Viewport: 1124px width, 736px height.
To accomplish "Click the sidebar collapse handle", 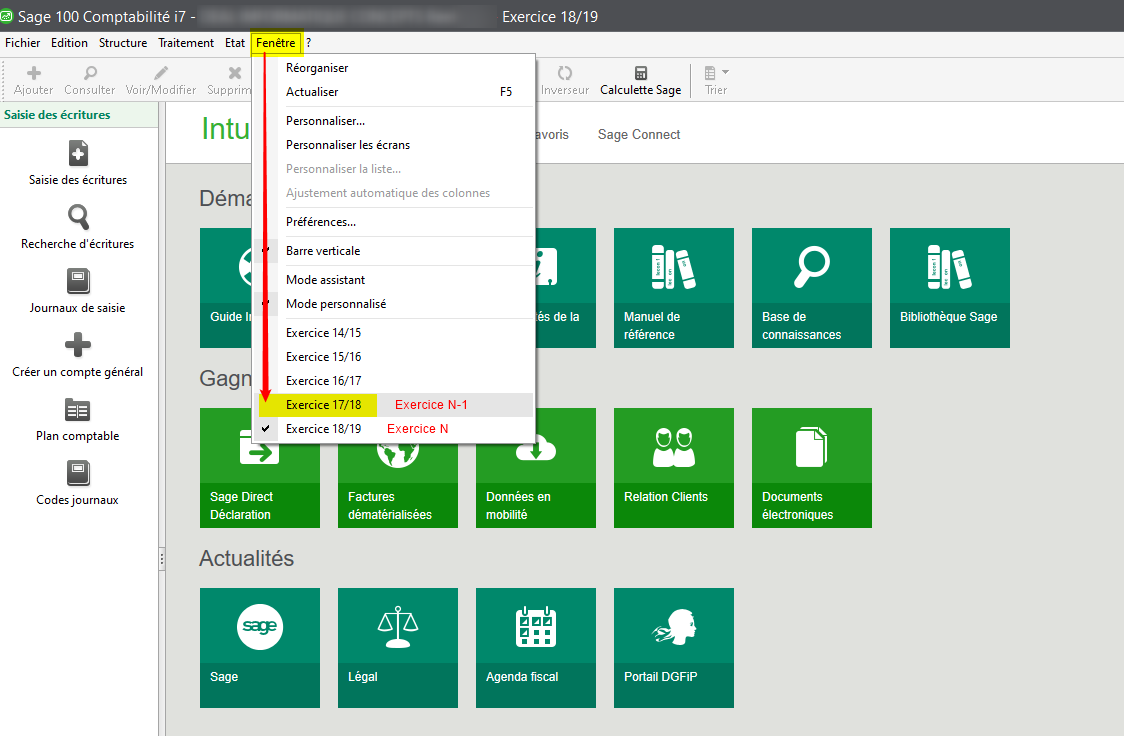I will [162, 561].
